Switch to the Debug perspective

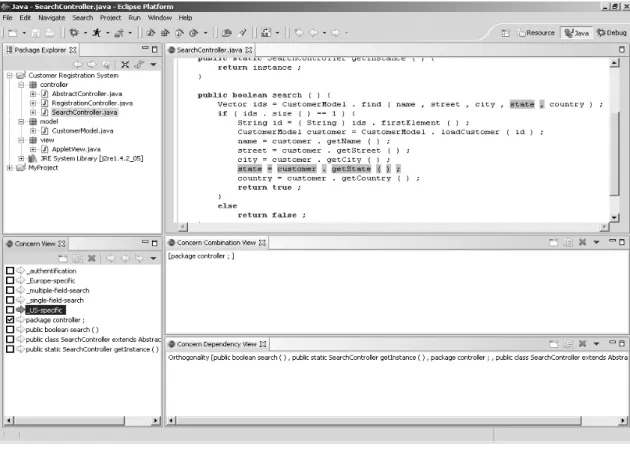[x=612, y=33]
